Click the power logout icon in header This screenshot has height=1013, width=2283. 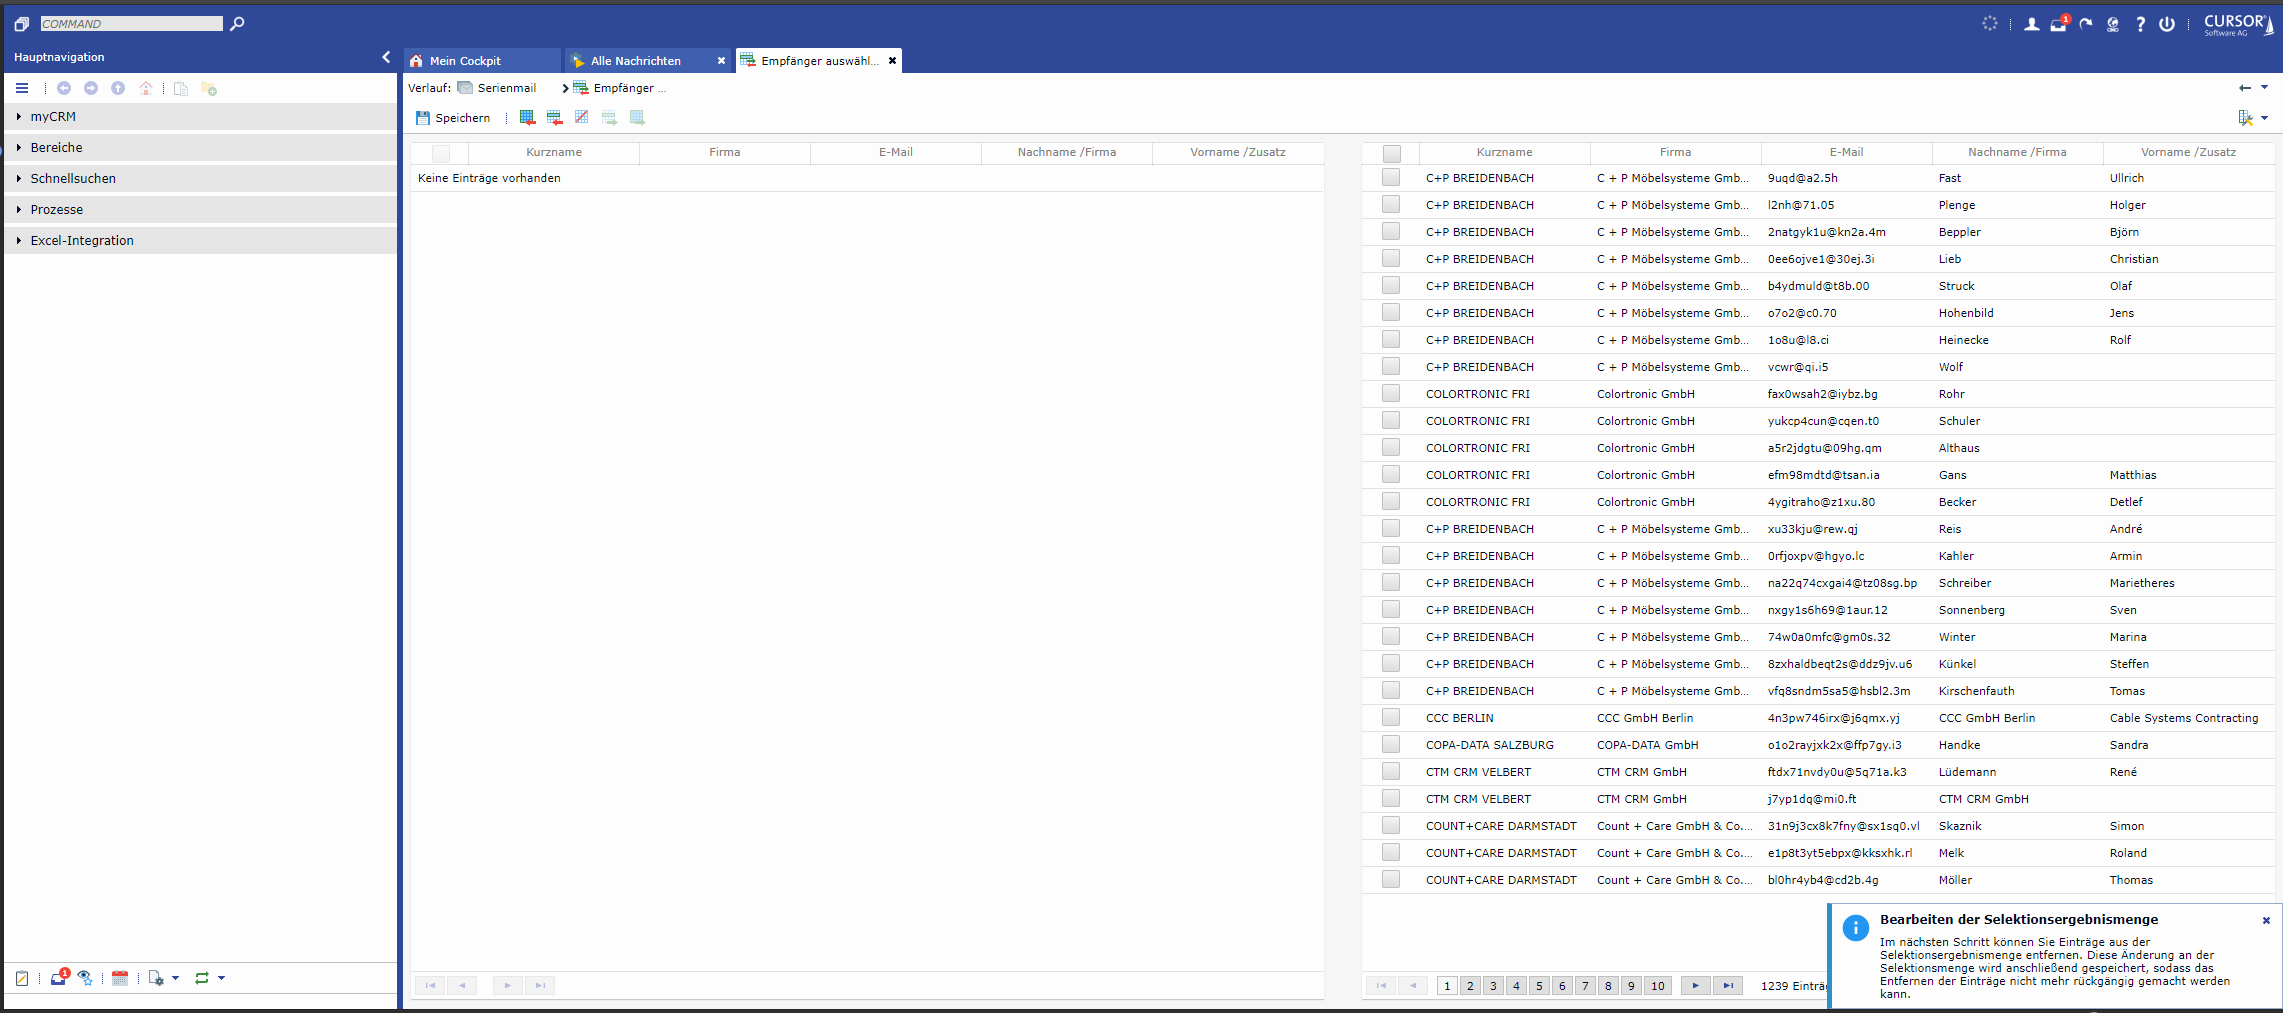(x=2166, y=24)
